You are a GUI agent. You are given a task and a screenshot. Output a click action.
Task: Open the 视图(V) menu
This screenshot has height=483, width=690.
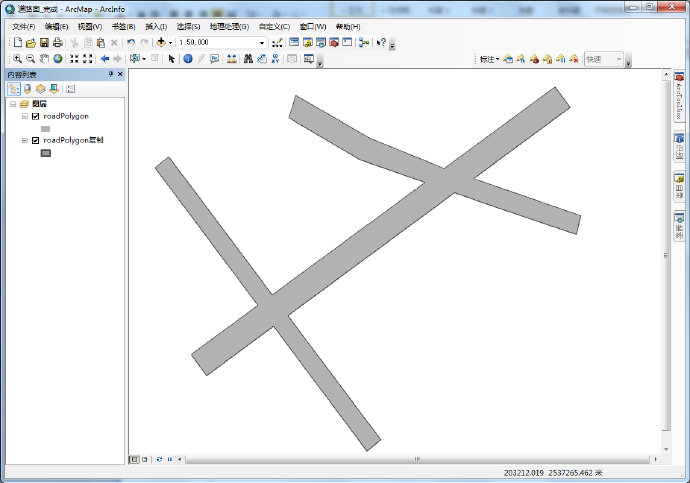click(x=90, y=27)
